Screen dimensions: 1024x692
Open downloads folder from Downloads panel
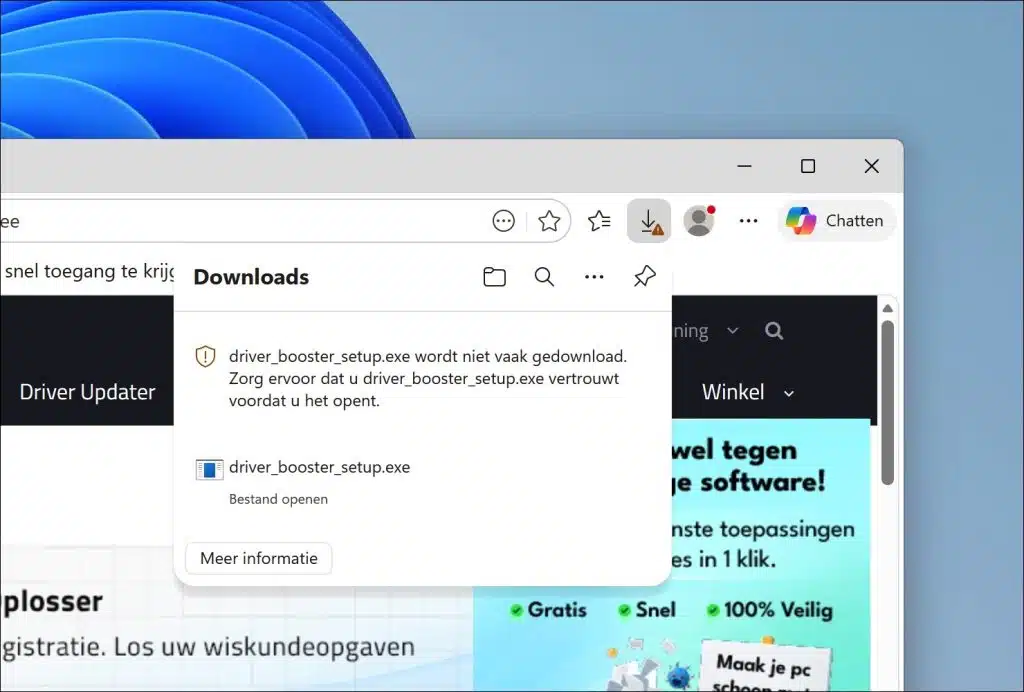click(494, 277)
